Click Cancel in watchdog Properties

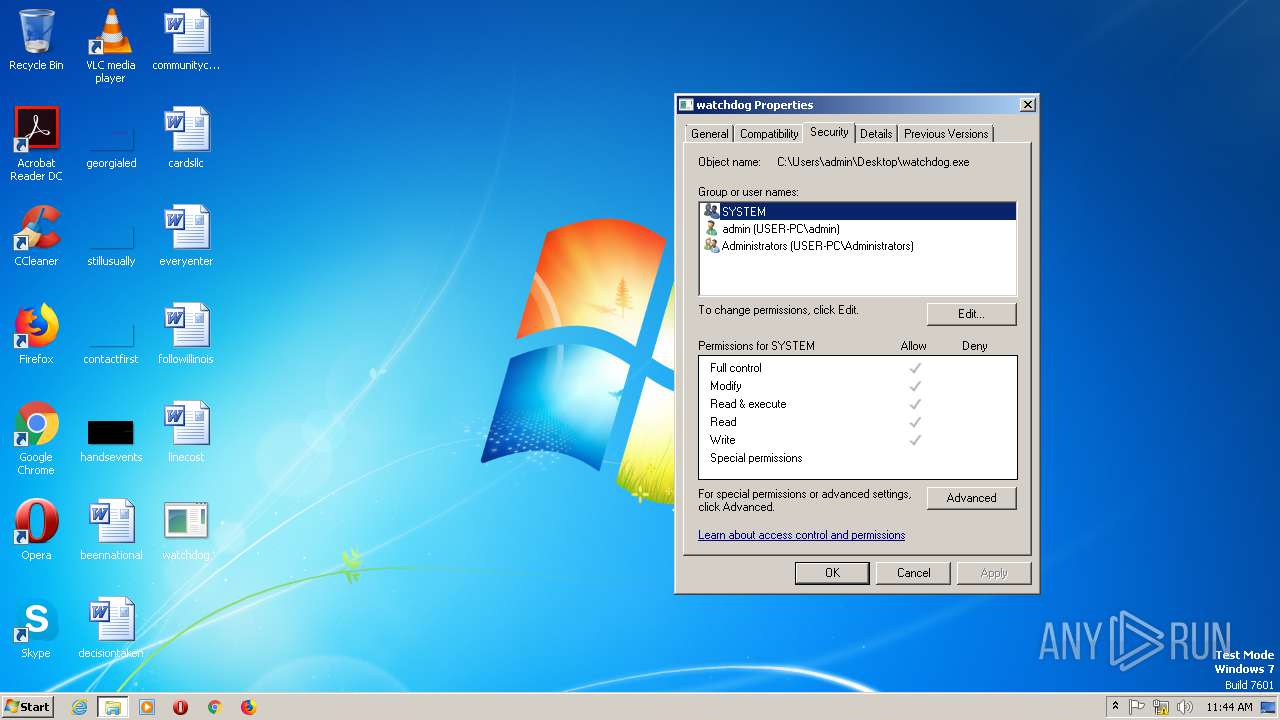pyautogui.click(x=913, y=573)
